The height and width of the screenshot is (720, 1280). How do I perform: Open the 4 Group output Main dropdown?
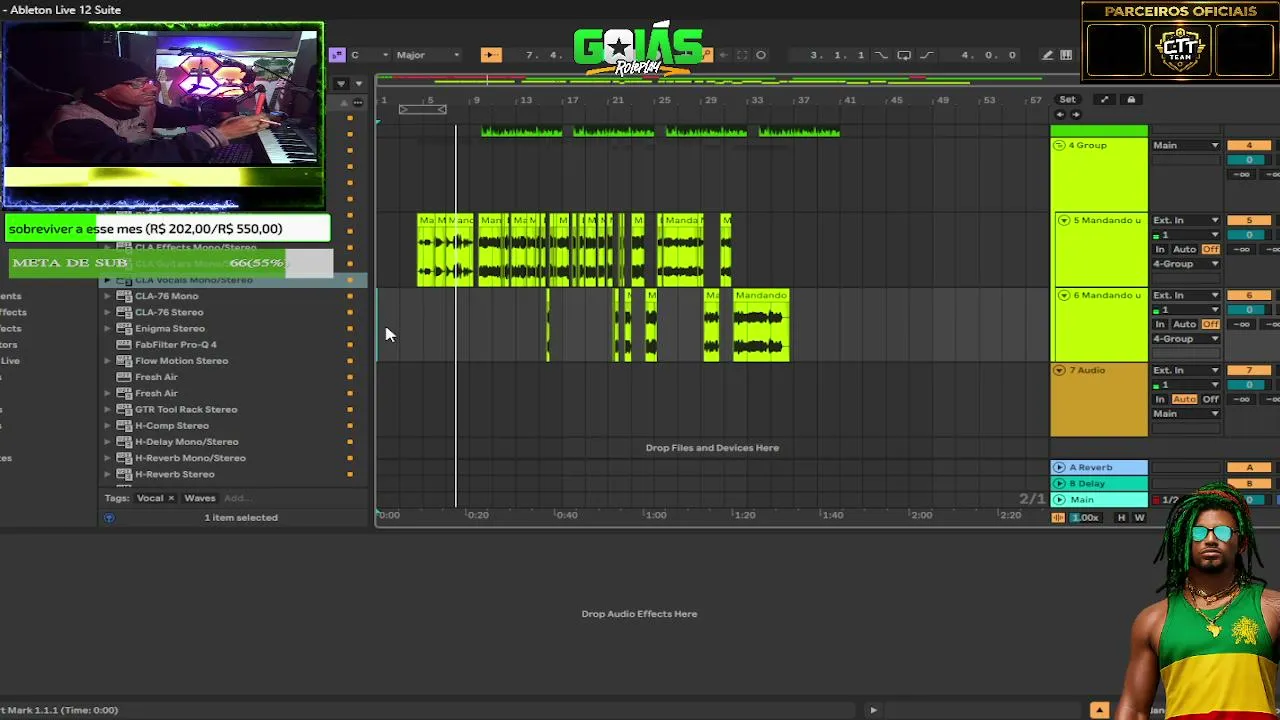pos(1186,146)
